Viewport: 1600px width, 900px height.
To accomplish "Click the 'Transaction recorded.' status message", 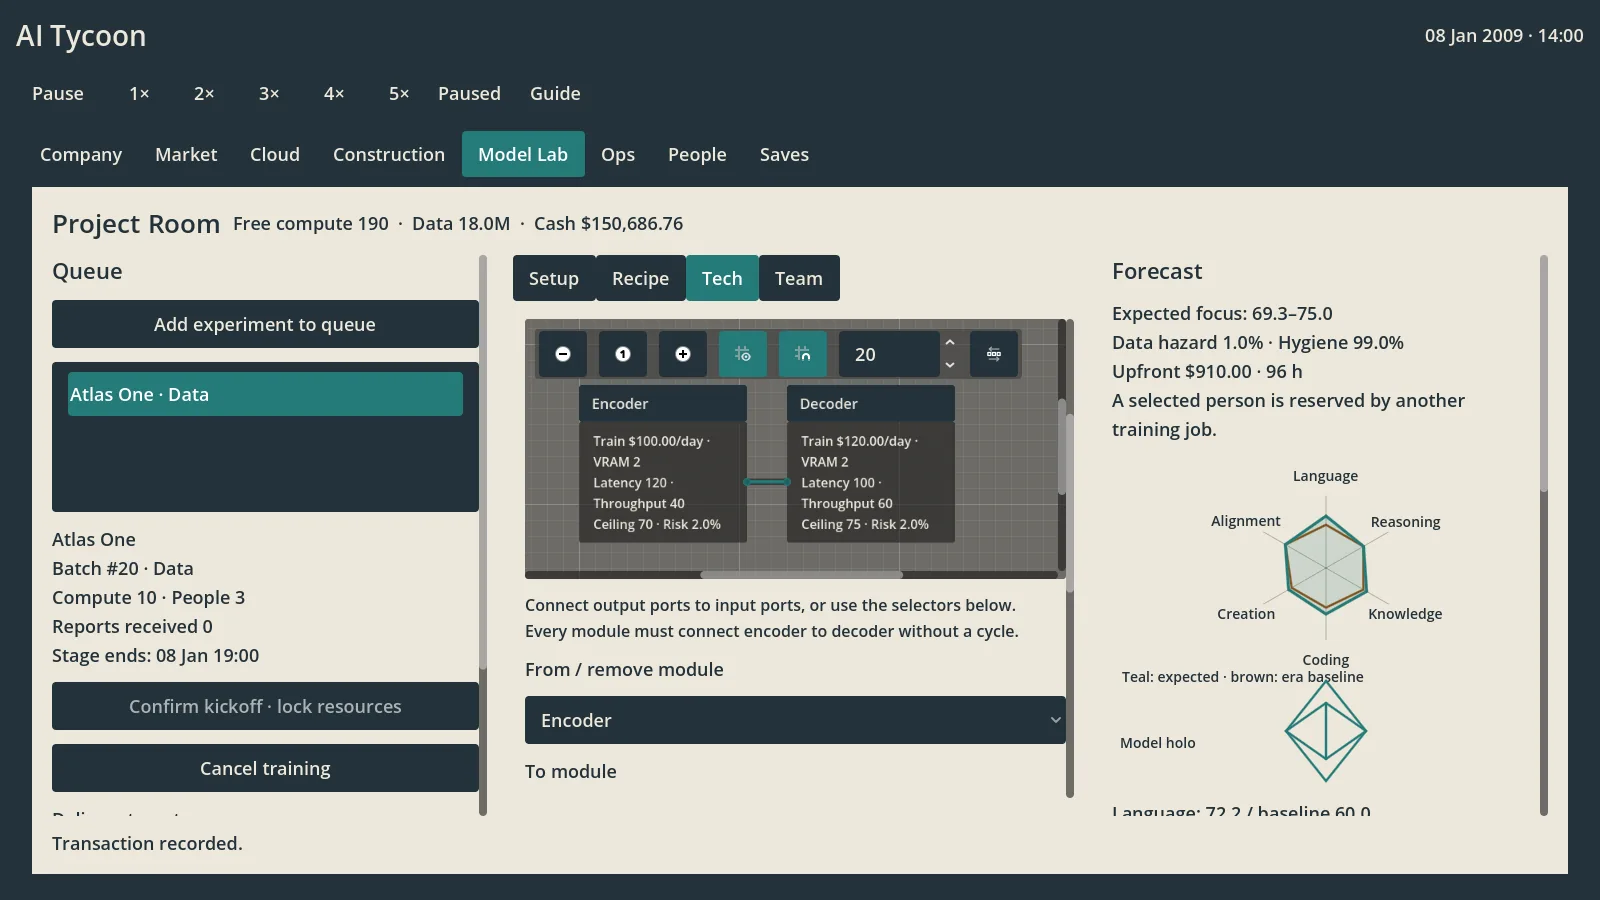I will pos(147,843).
